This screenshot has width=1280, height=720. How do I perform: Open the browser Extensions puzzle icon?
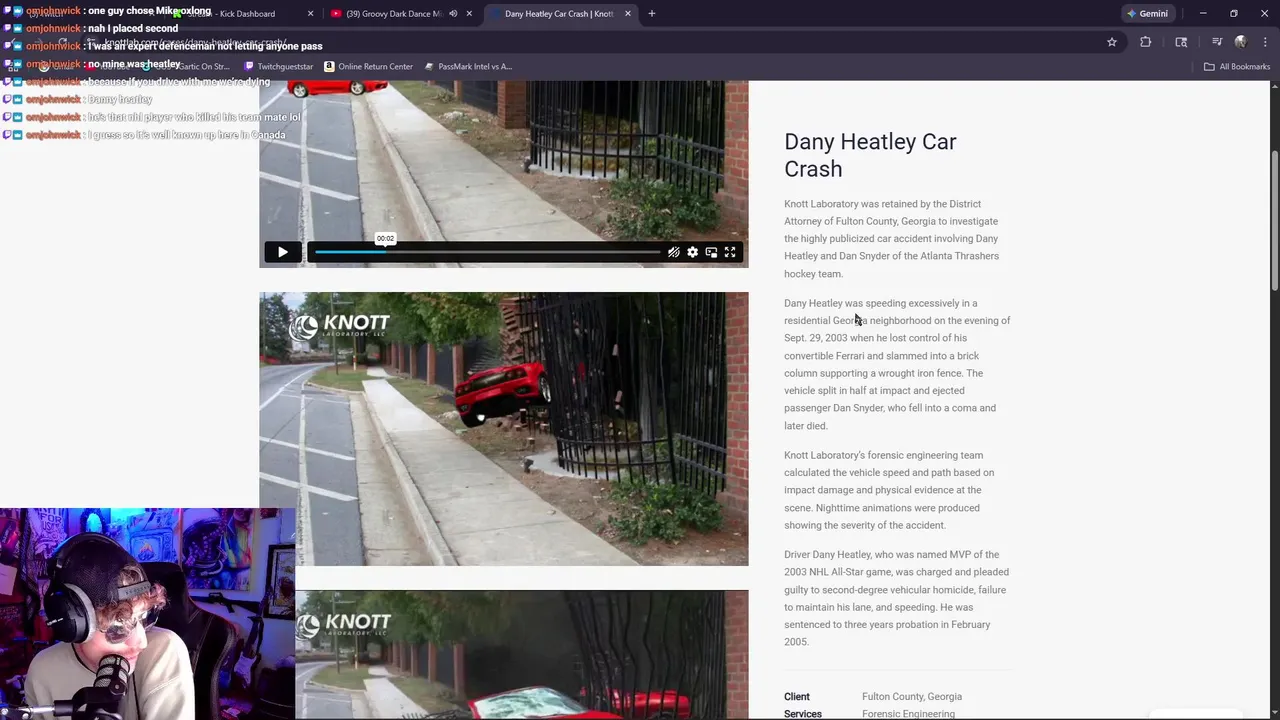coord(1146,42)
